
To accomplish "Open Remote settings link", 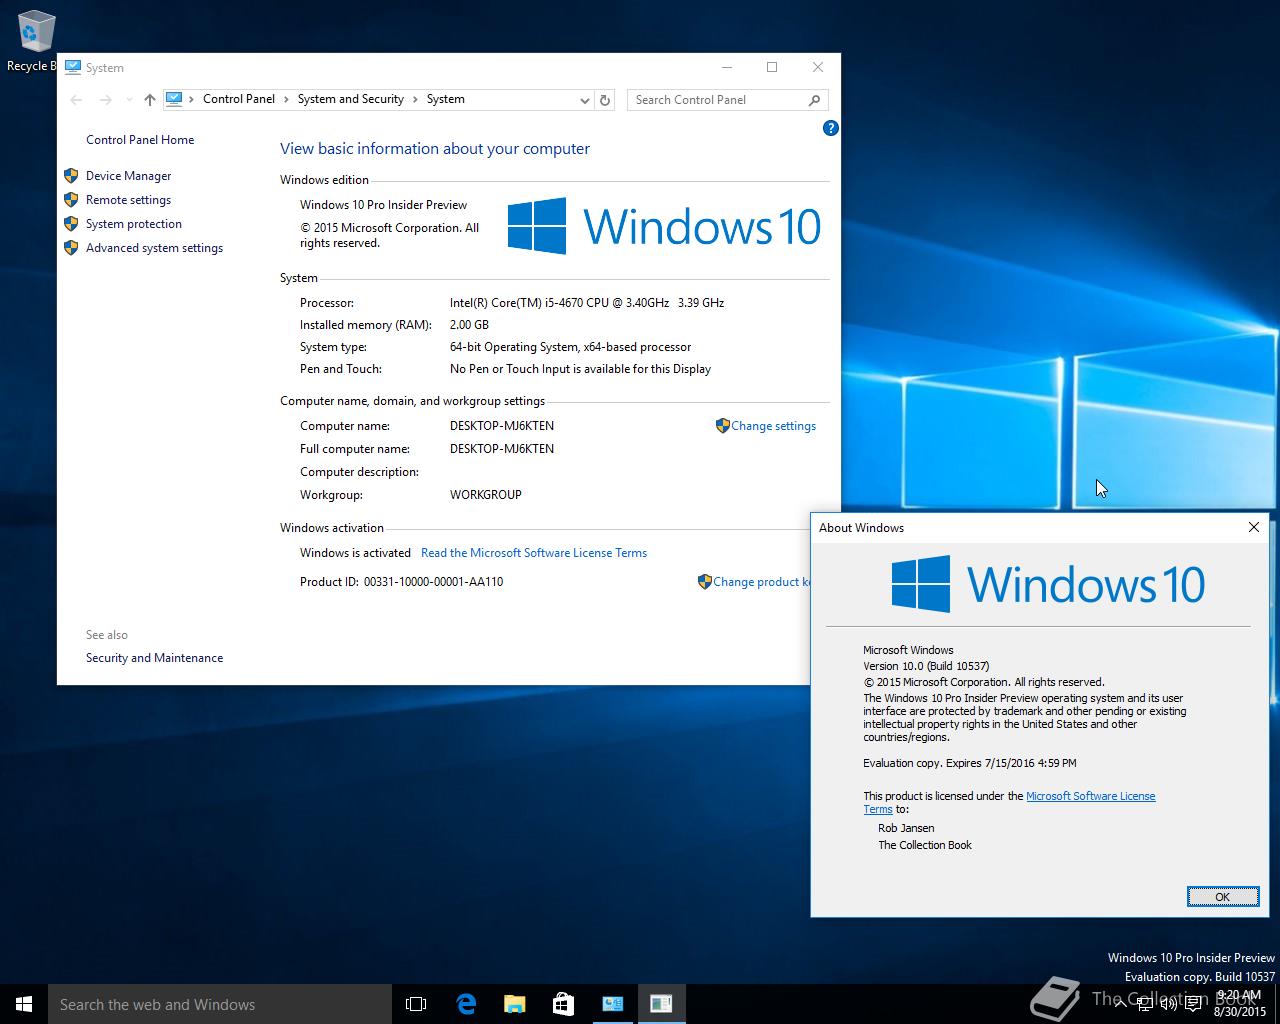I will click(128, 200).
